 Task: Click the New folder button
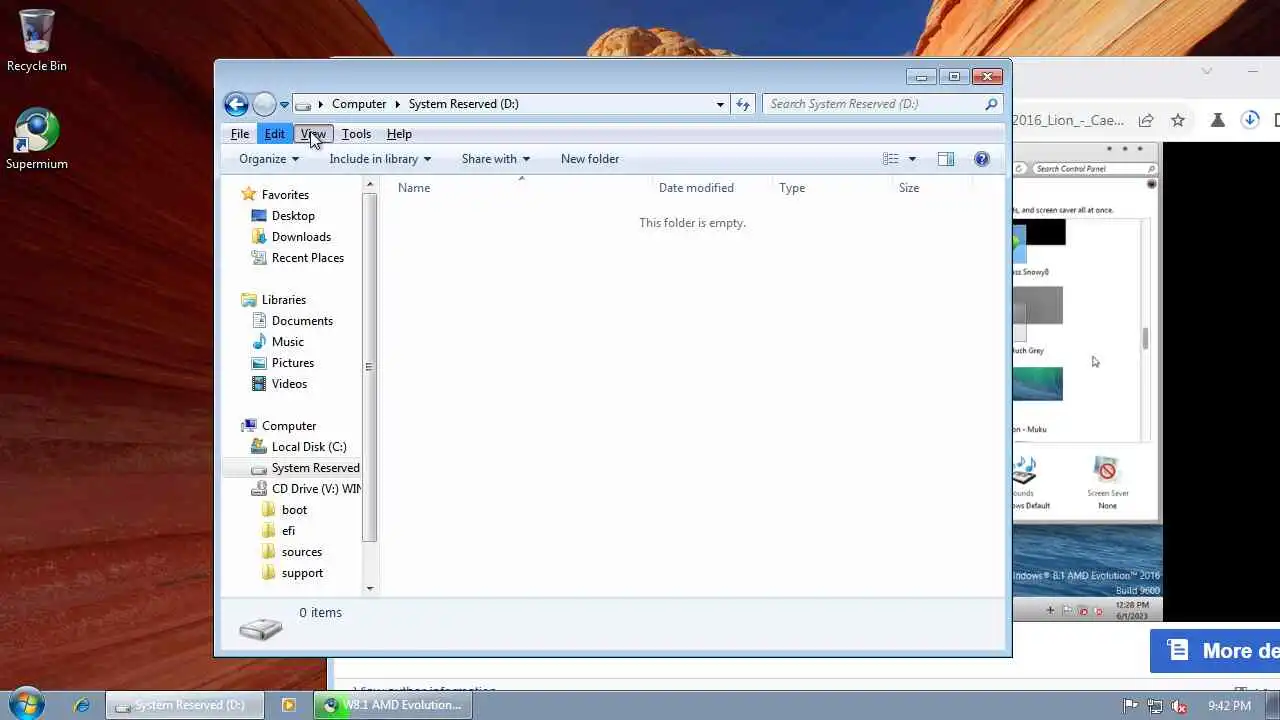(x=590, y=159)
